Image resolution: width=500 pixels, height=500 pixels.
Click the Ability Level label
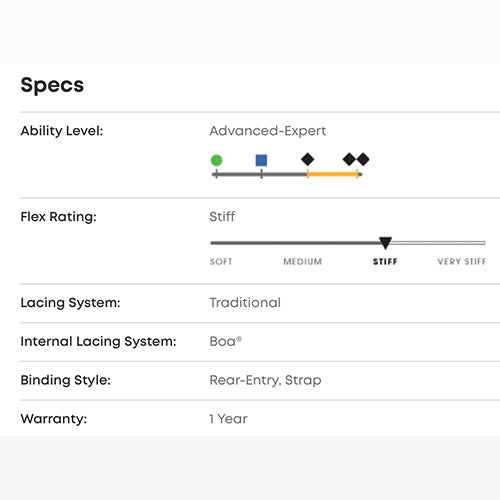point(62,131)
